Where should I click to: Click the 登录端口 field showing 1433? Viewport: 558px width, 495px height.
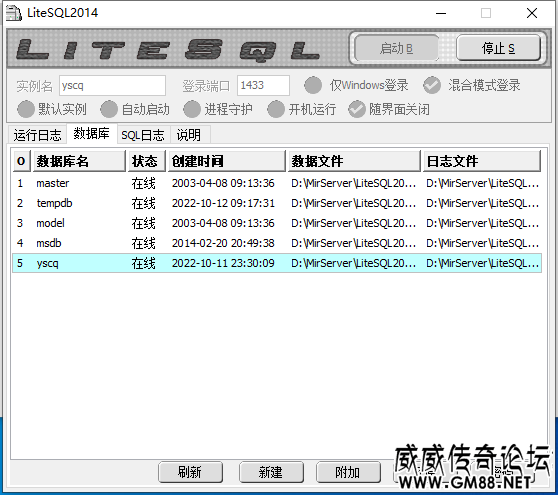click(263, 85)
